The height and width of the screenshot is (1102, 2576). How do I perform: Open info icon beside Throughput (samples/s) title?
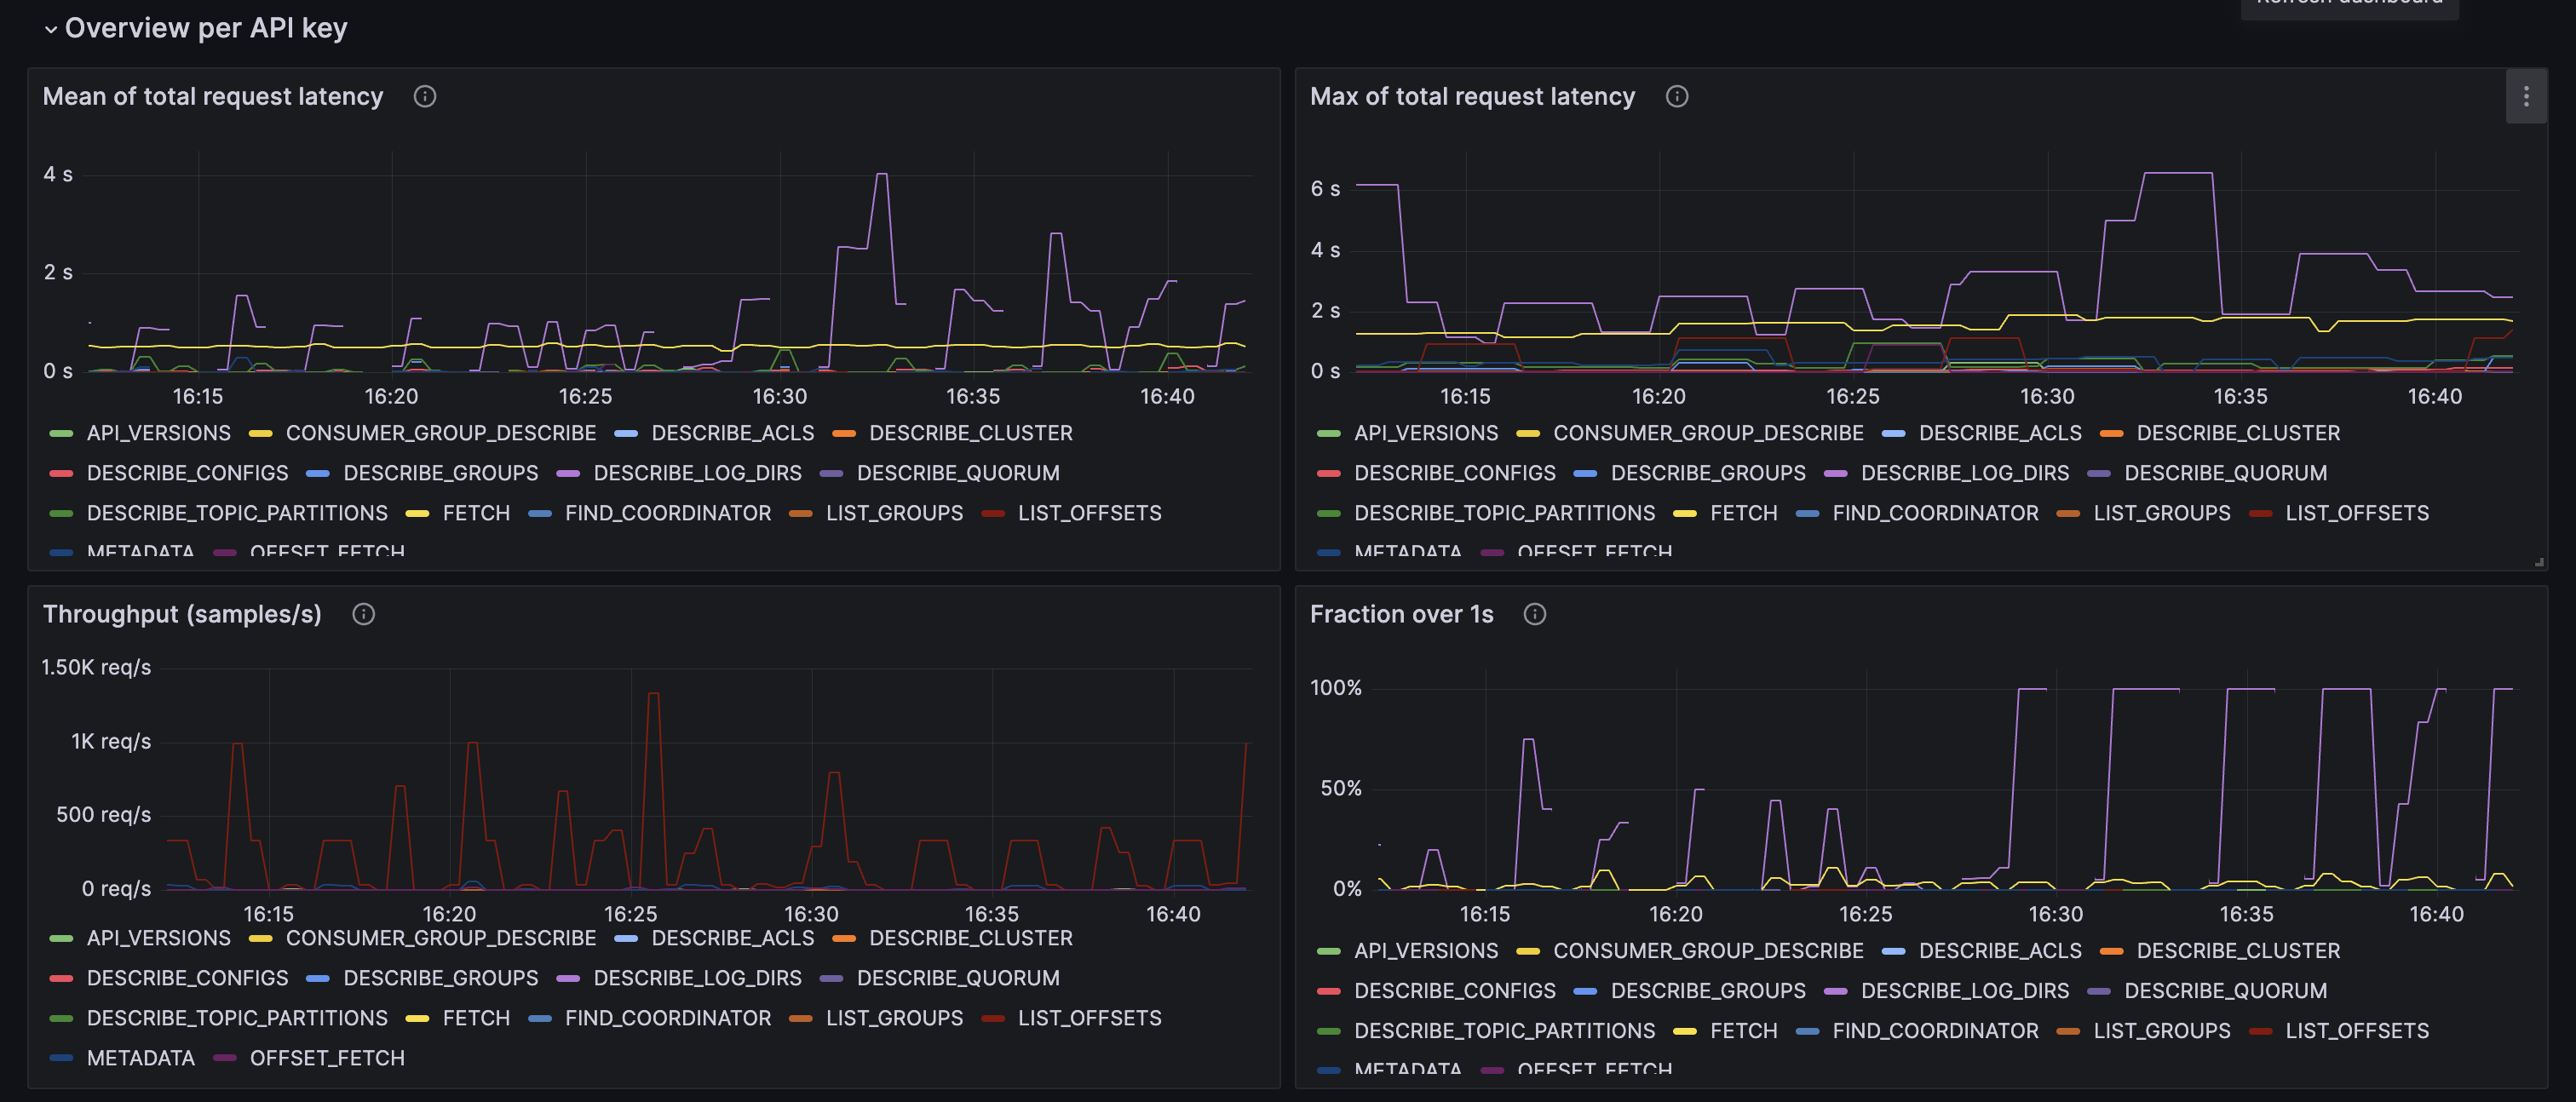pyautogui.click(x=364, y=615)
